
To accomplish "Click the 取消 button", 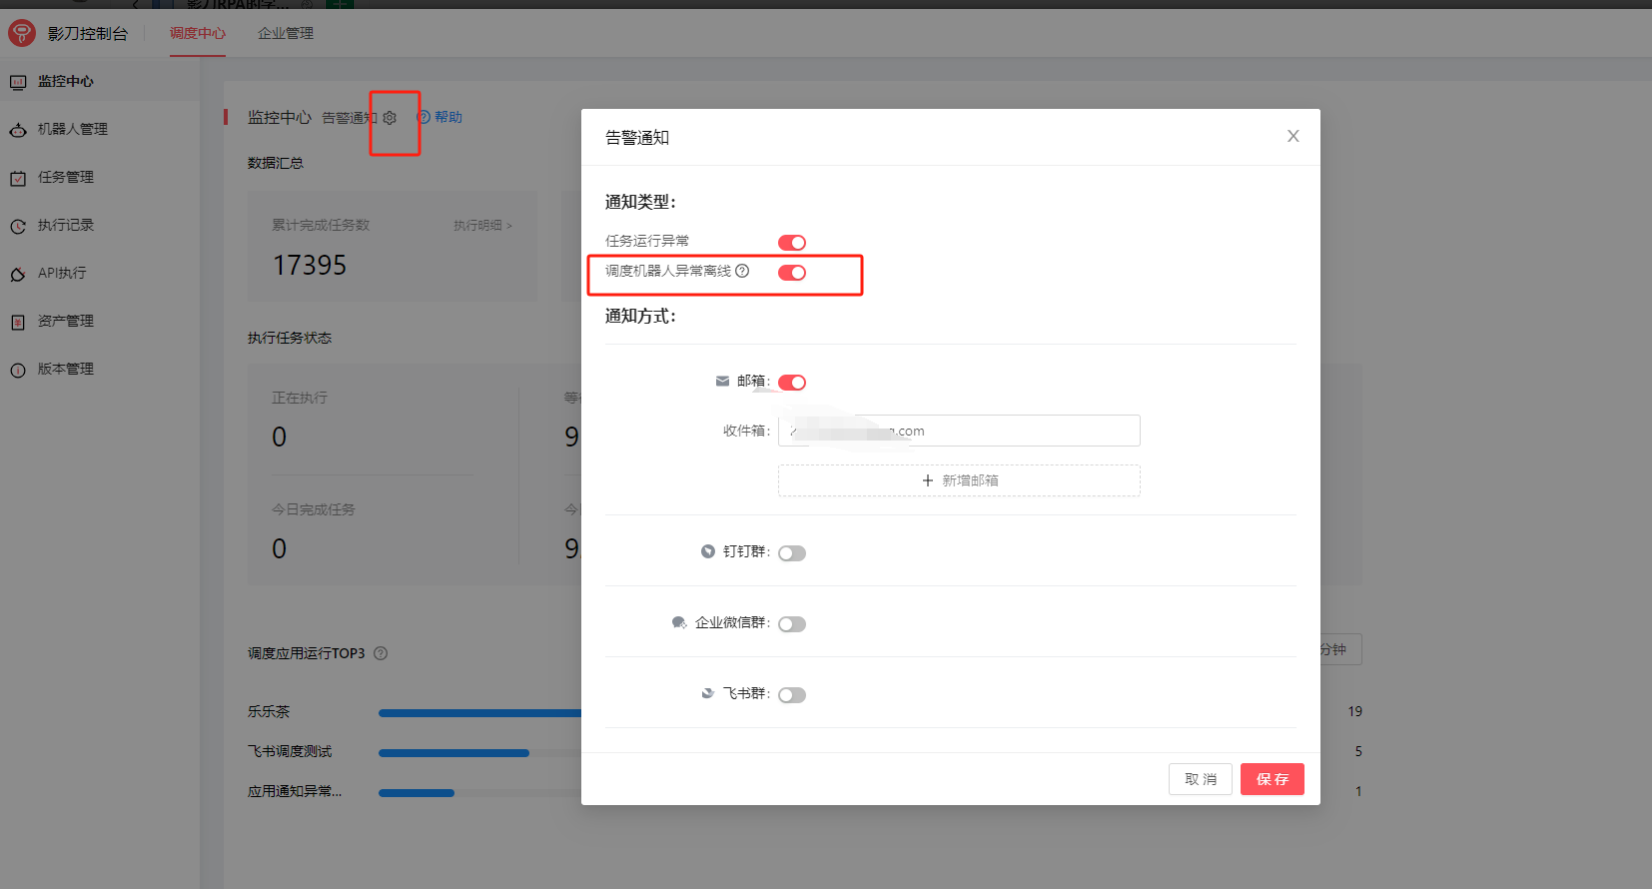I will tap(1200, 779).
